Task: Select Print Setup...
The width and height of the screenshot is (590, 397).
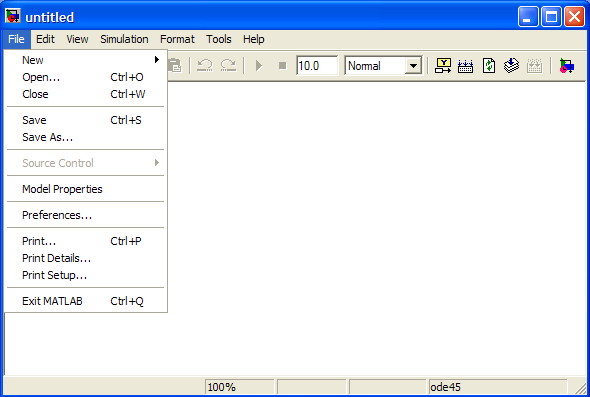Action: click(x=85, y=275)
